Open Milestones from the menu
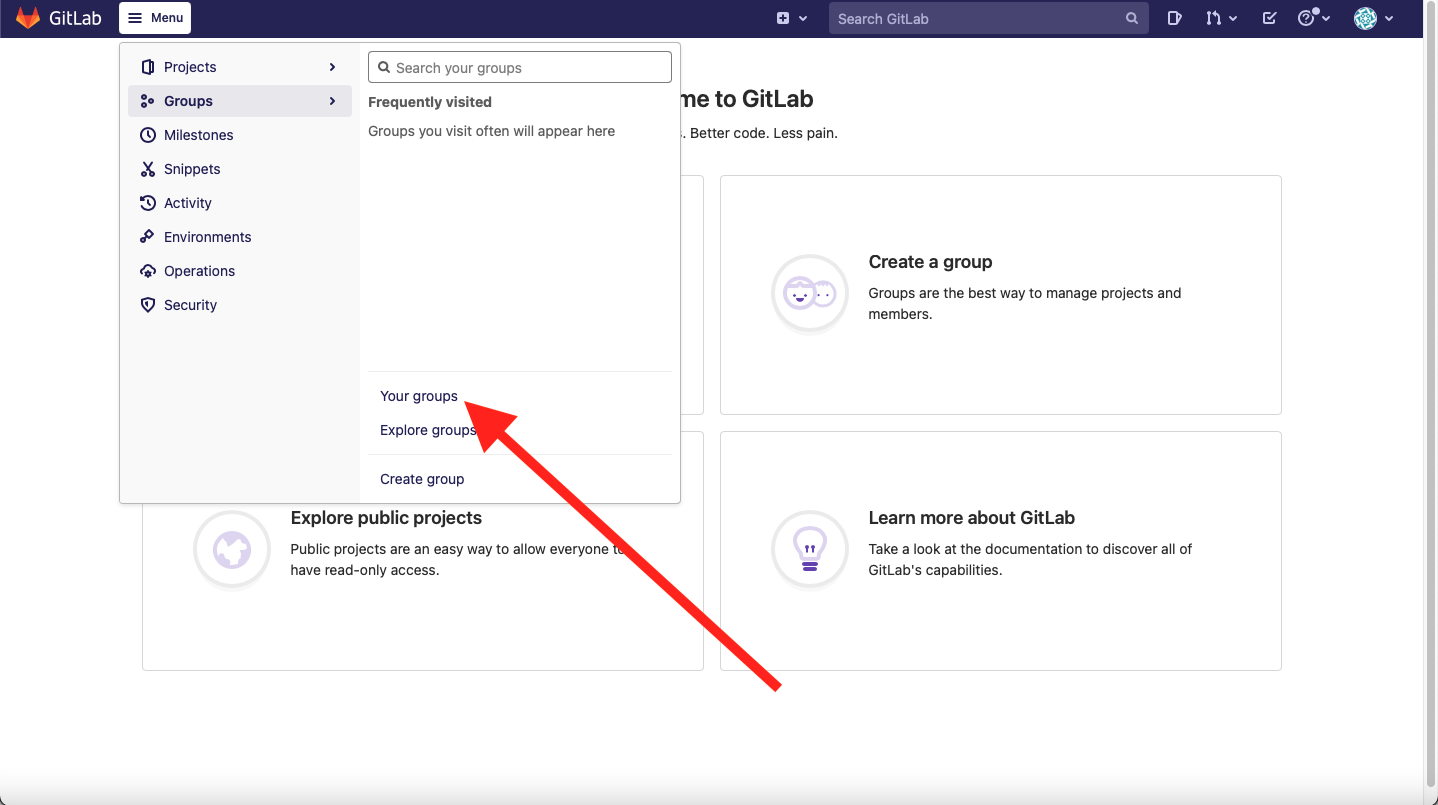The width and height of the screenshot is (1438, 805). point(240,135)
